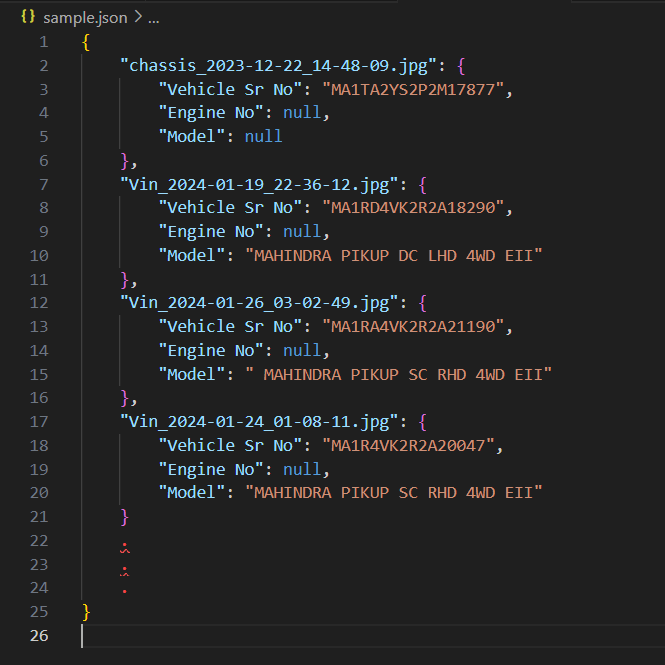The width and height of the screenshot is (665, 665).
Task: Click "Vehicle Sr No" key on line 8
Action: click(x=230, y=208)
